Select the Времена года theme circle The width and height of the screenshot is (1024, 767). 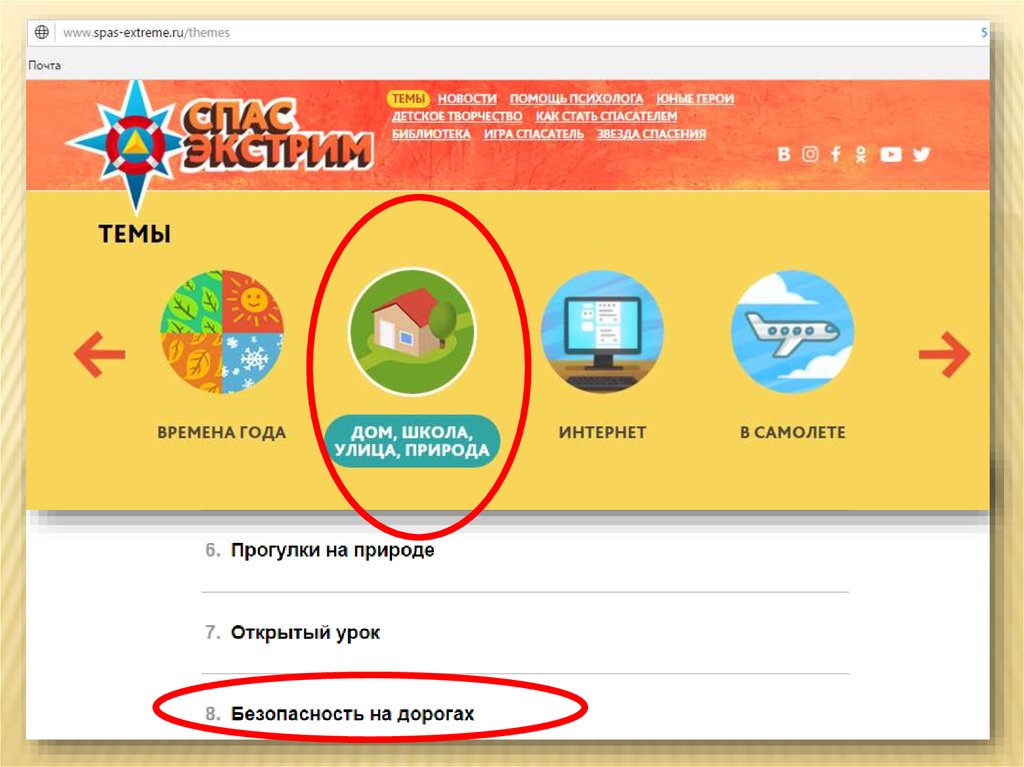pyautogui.click(x=222, y=332)
